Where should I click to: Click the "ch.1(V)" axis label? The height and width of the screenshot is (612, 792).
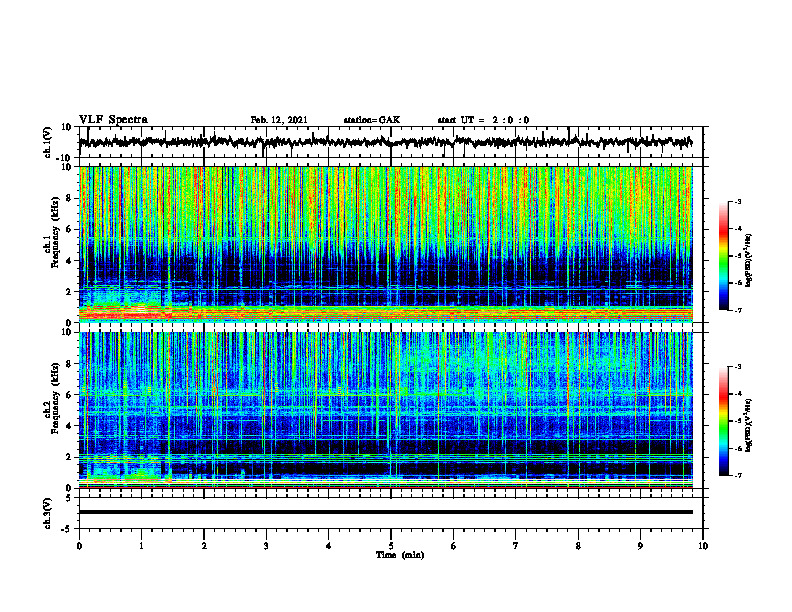click(x=48, y=142)
